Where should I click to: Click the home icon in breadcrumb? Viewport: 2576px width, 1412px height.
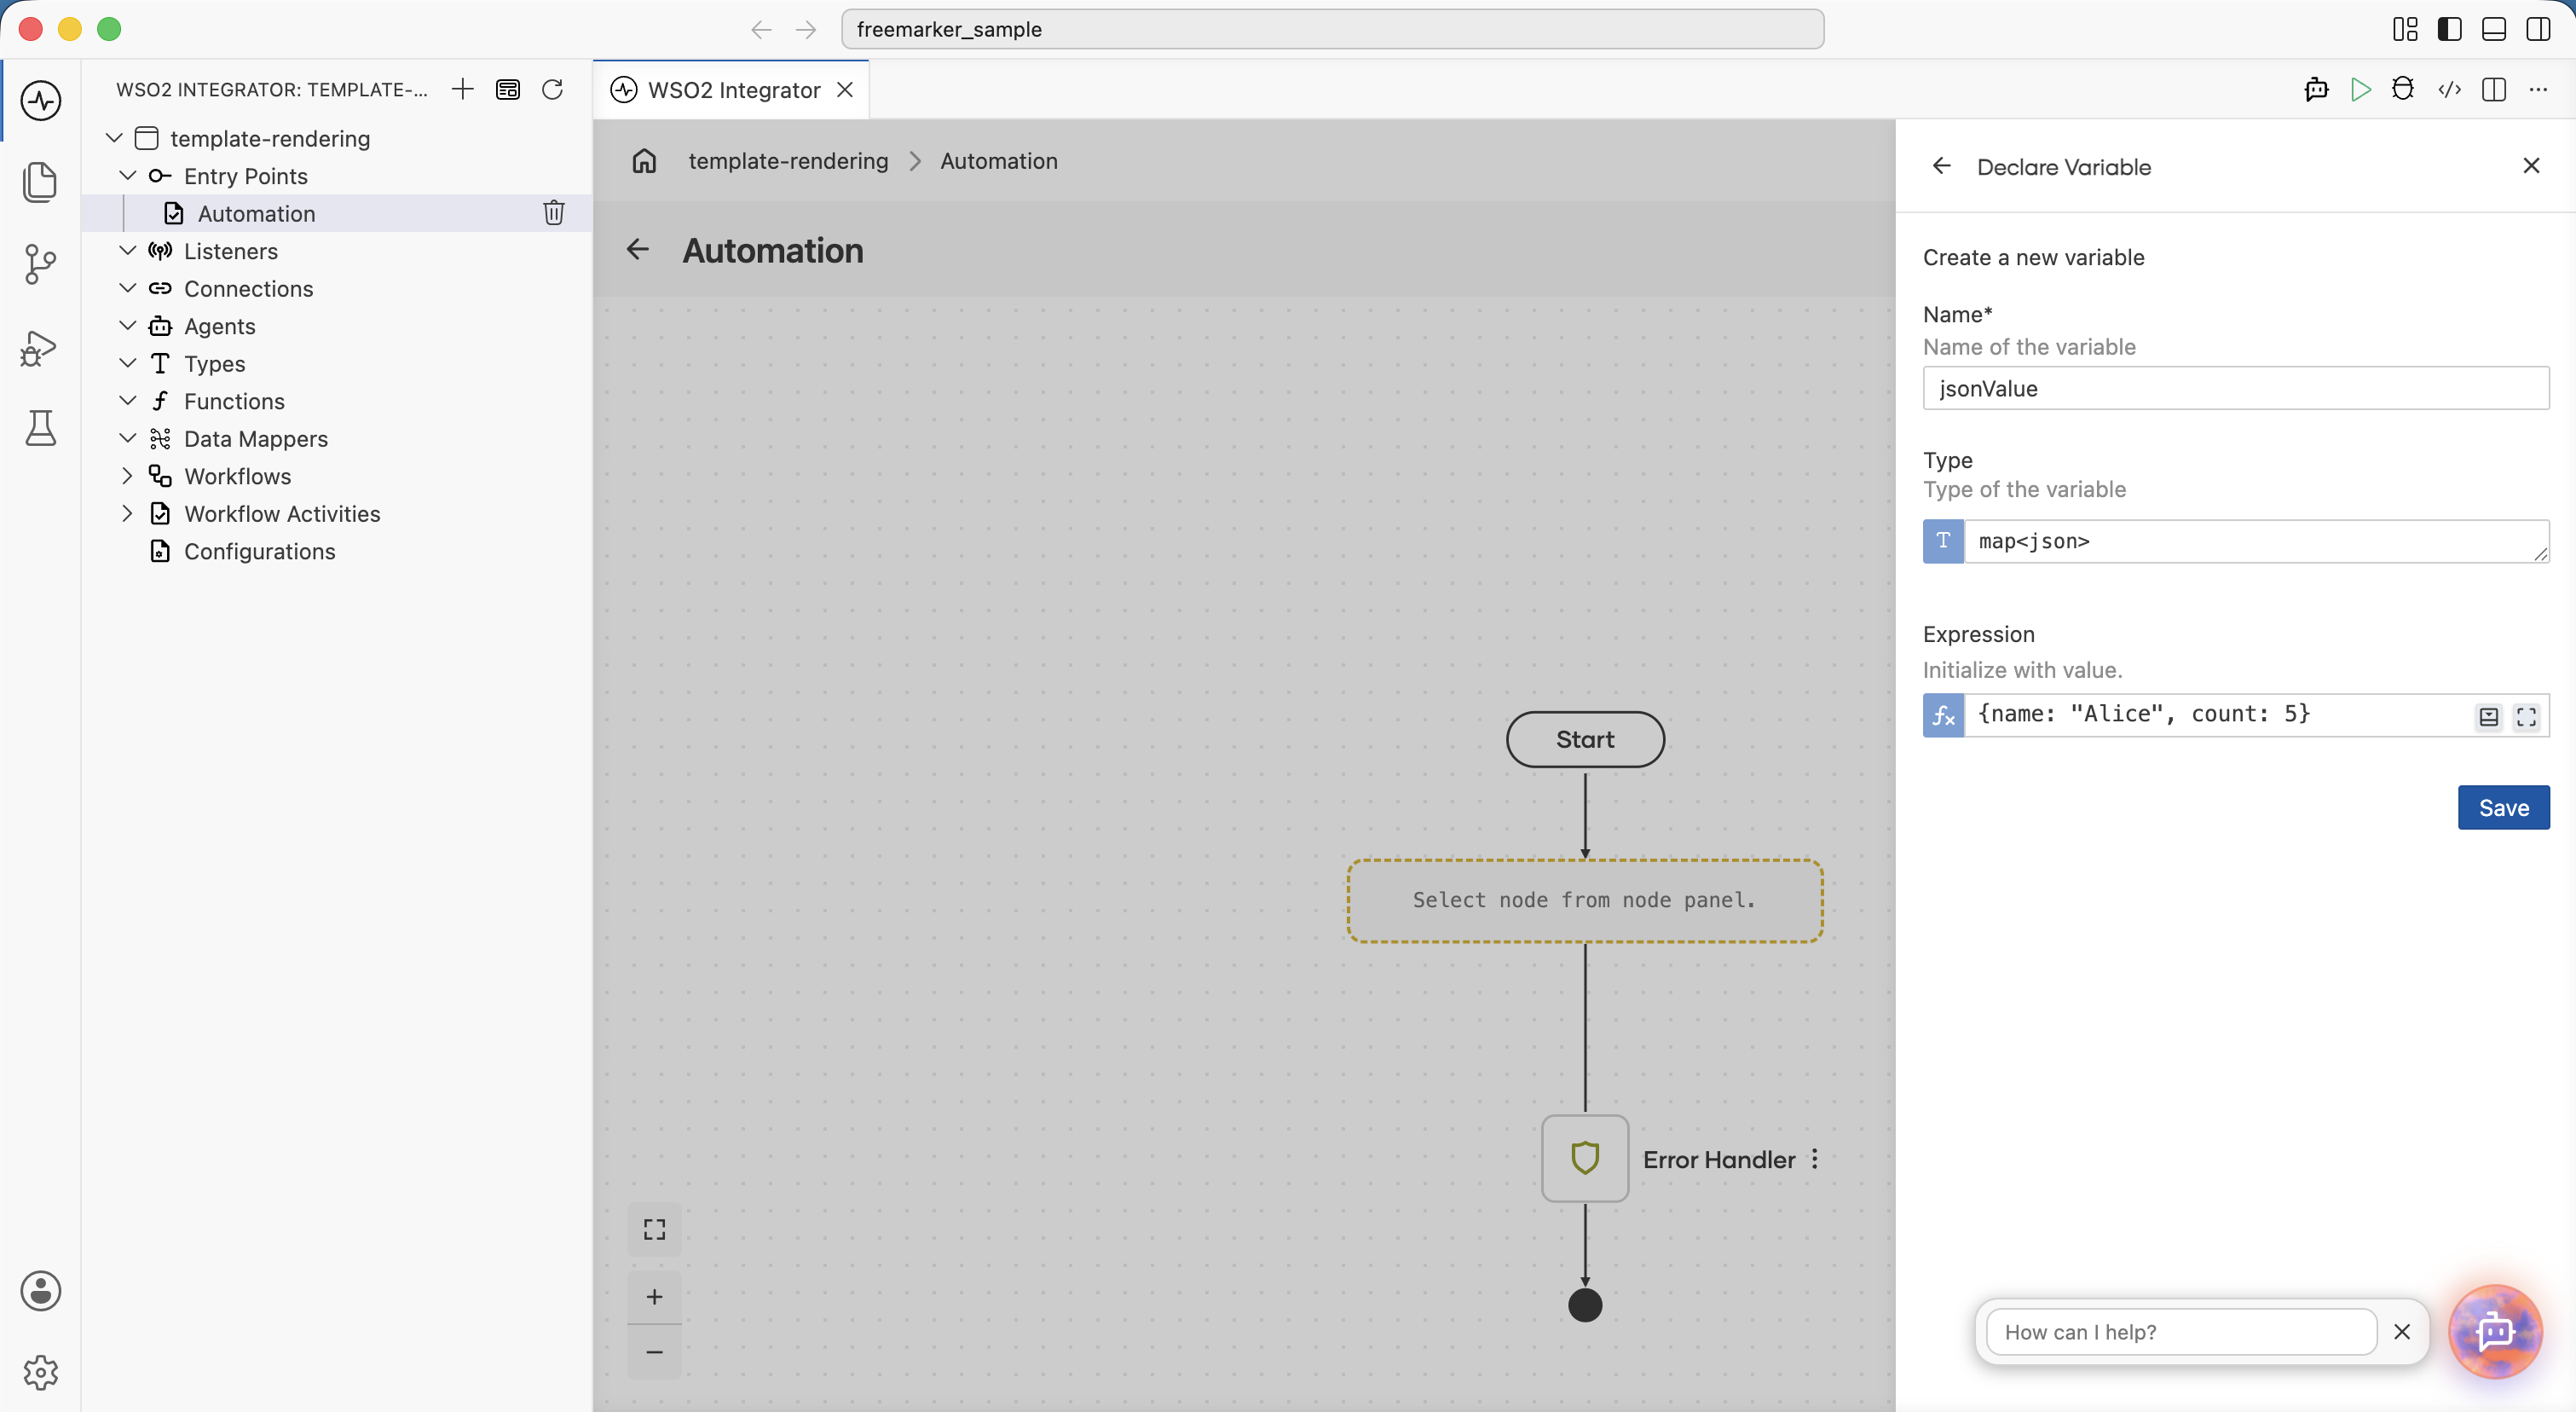pyautogui.click(x=644, y=161)
